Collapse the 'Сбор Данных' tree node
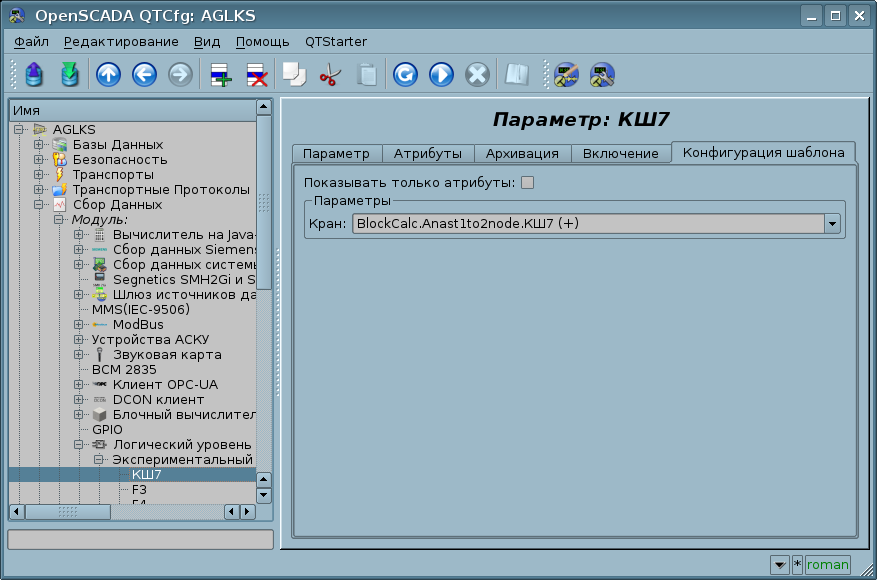The height and width of the screenshot is (580, 877). pyautogui.click(x=39, y=205)
